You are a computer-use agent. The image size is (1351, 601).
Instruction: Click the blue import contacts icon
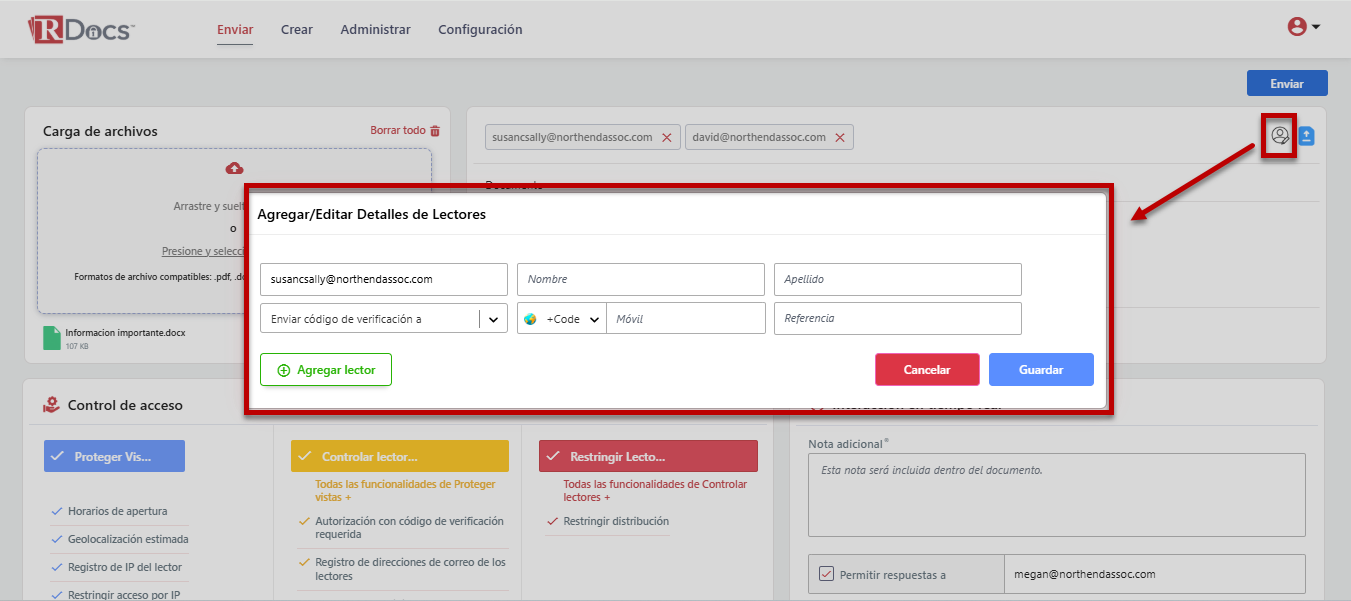[1306, 136]
